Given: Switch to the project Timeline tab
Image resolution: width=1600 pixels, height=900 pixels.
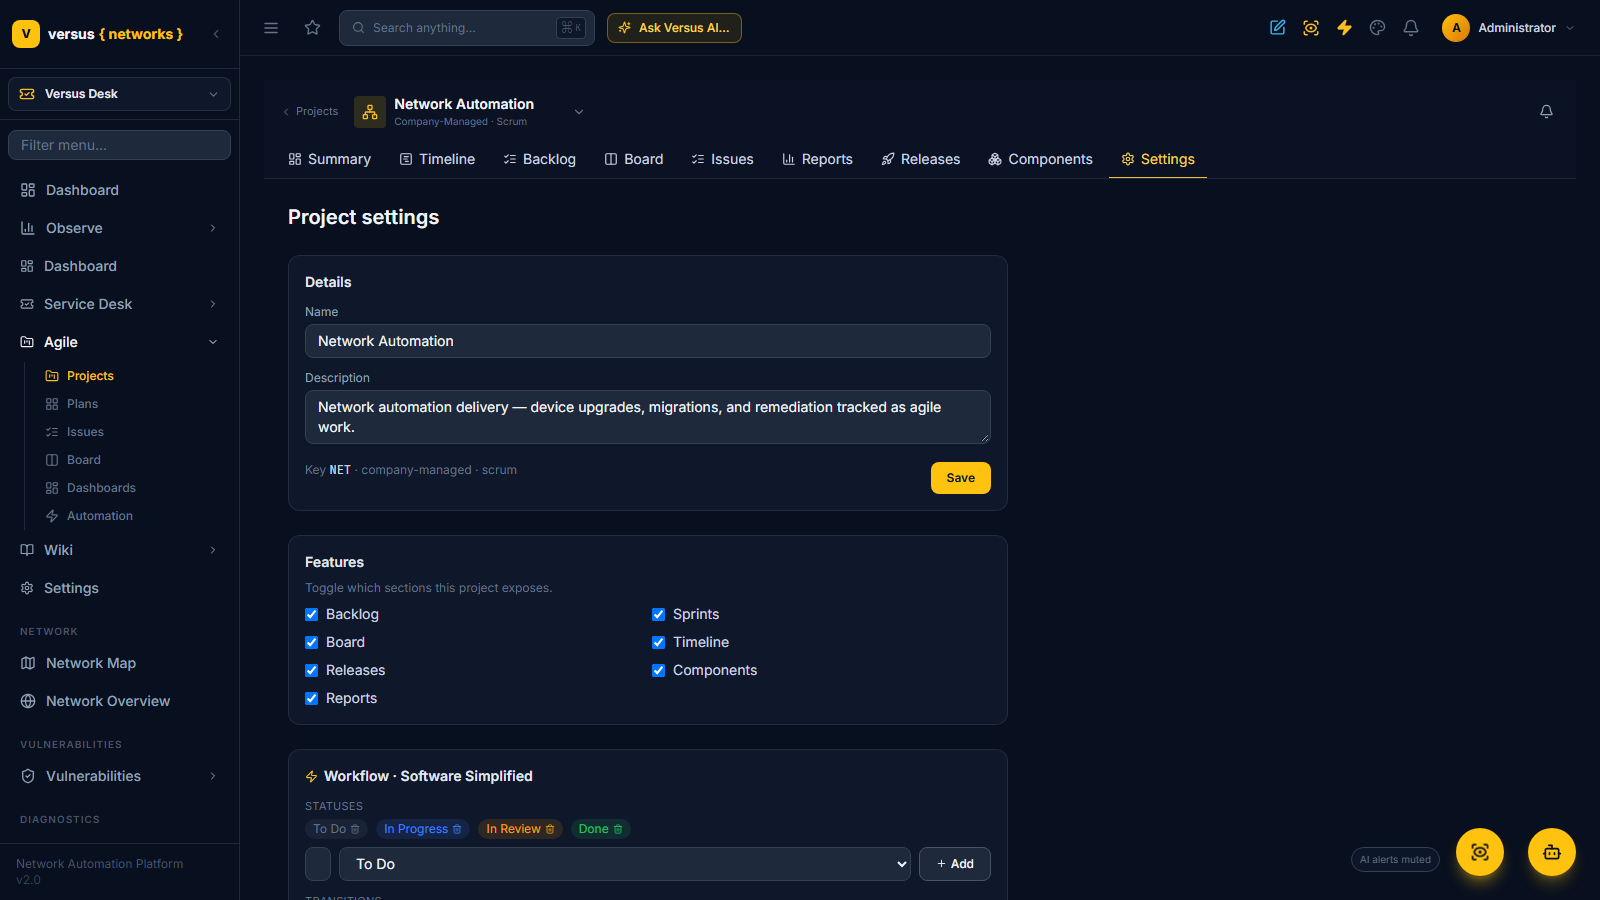Looking at the screenshot, I should (x=437, y=159).
